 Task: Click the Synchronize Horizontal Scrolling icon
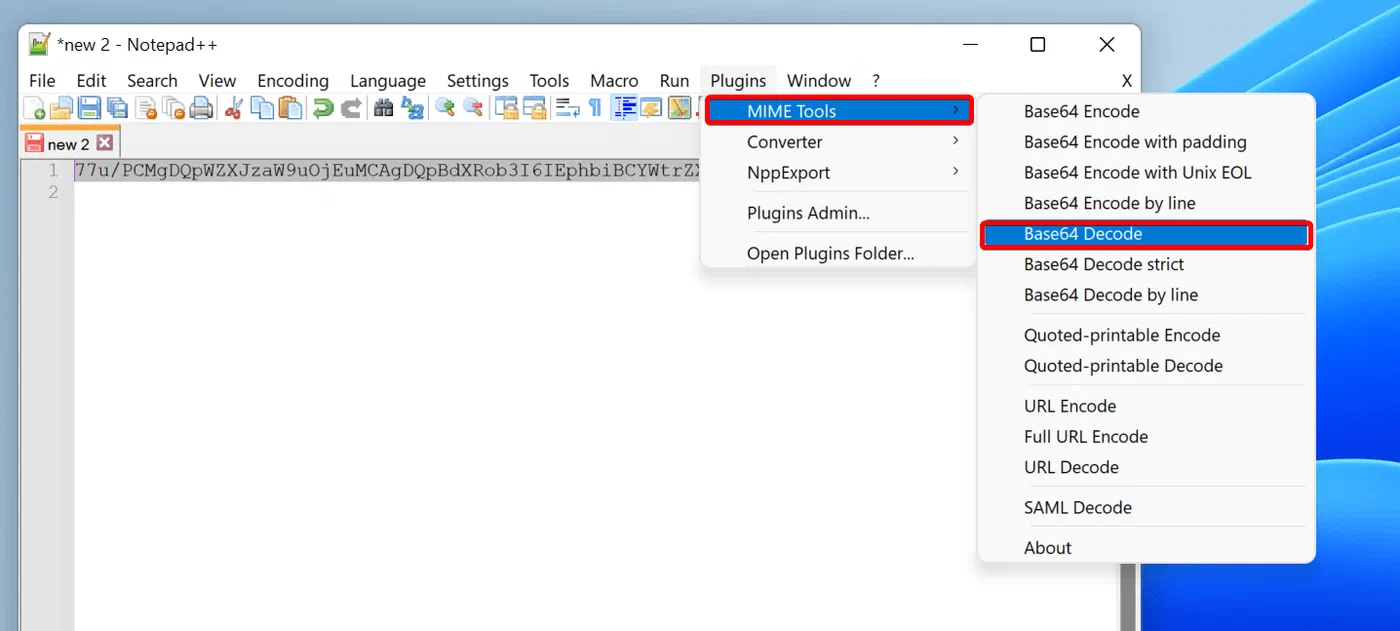[534, 108]
